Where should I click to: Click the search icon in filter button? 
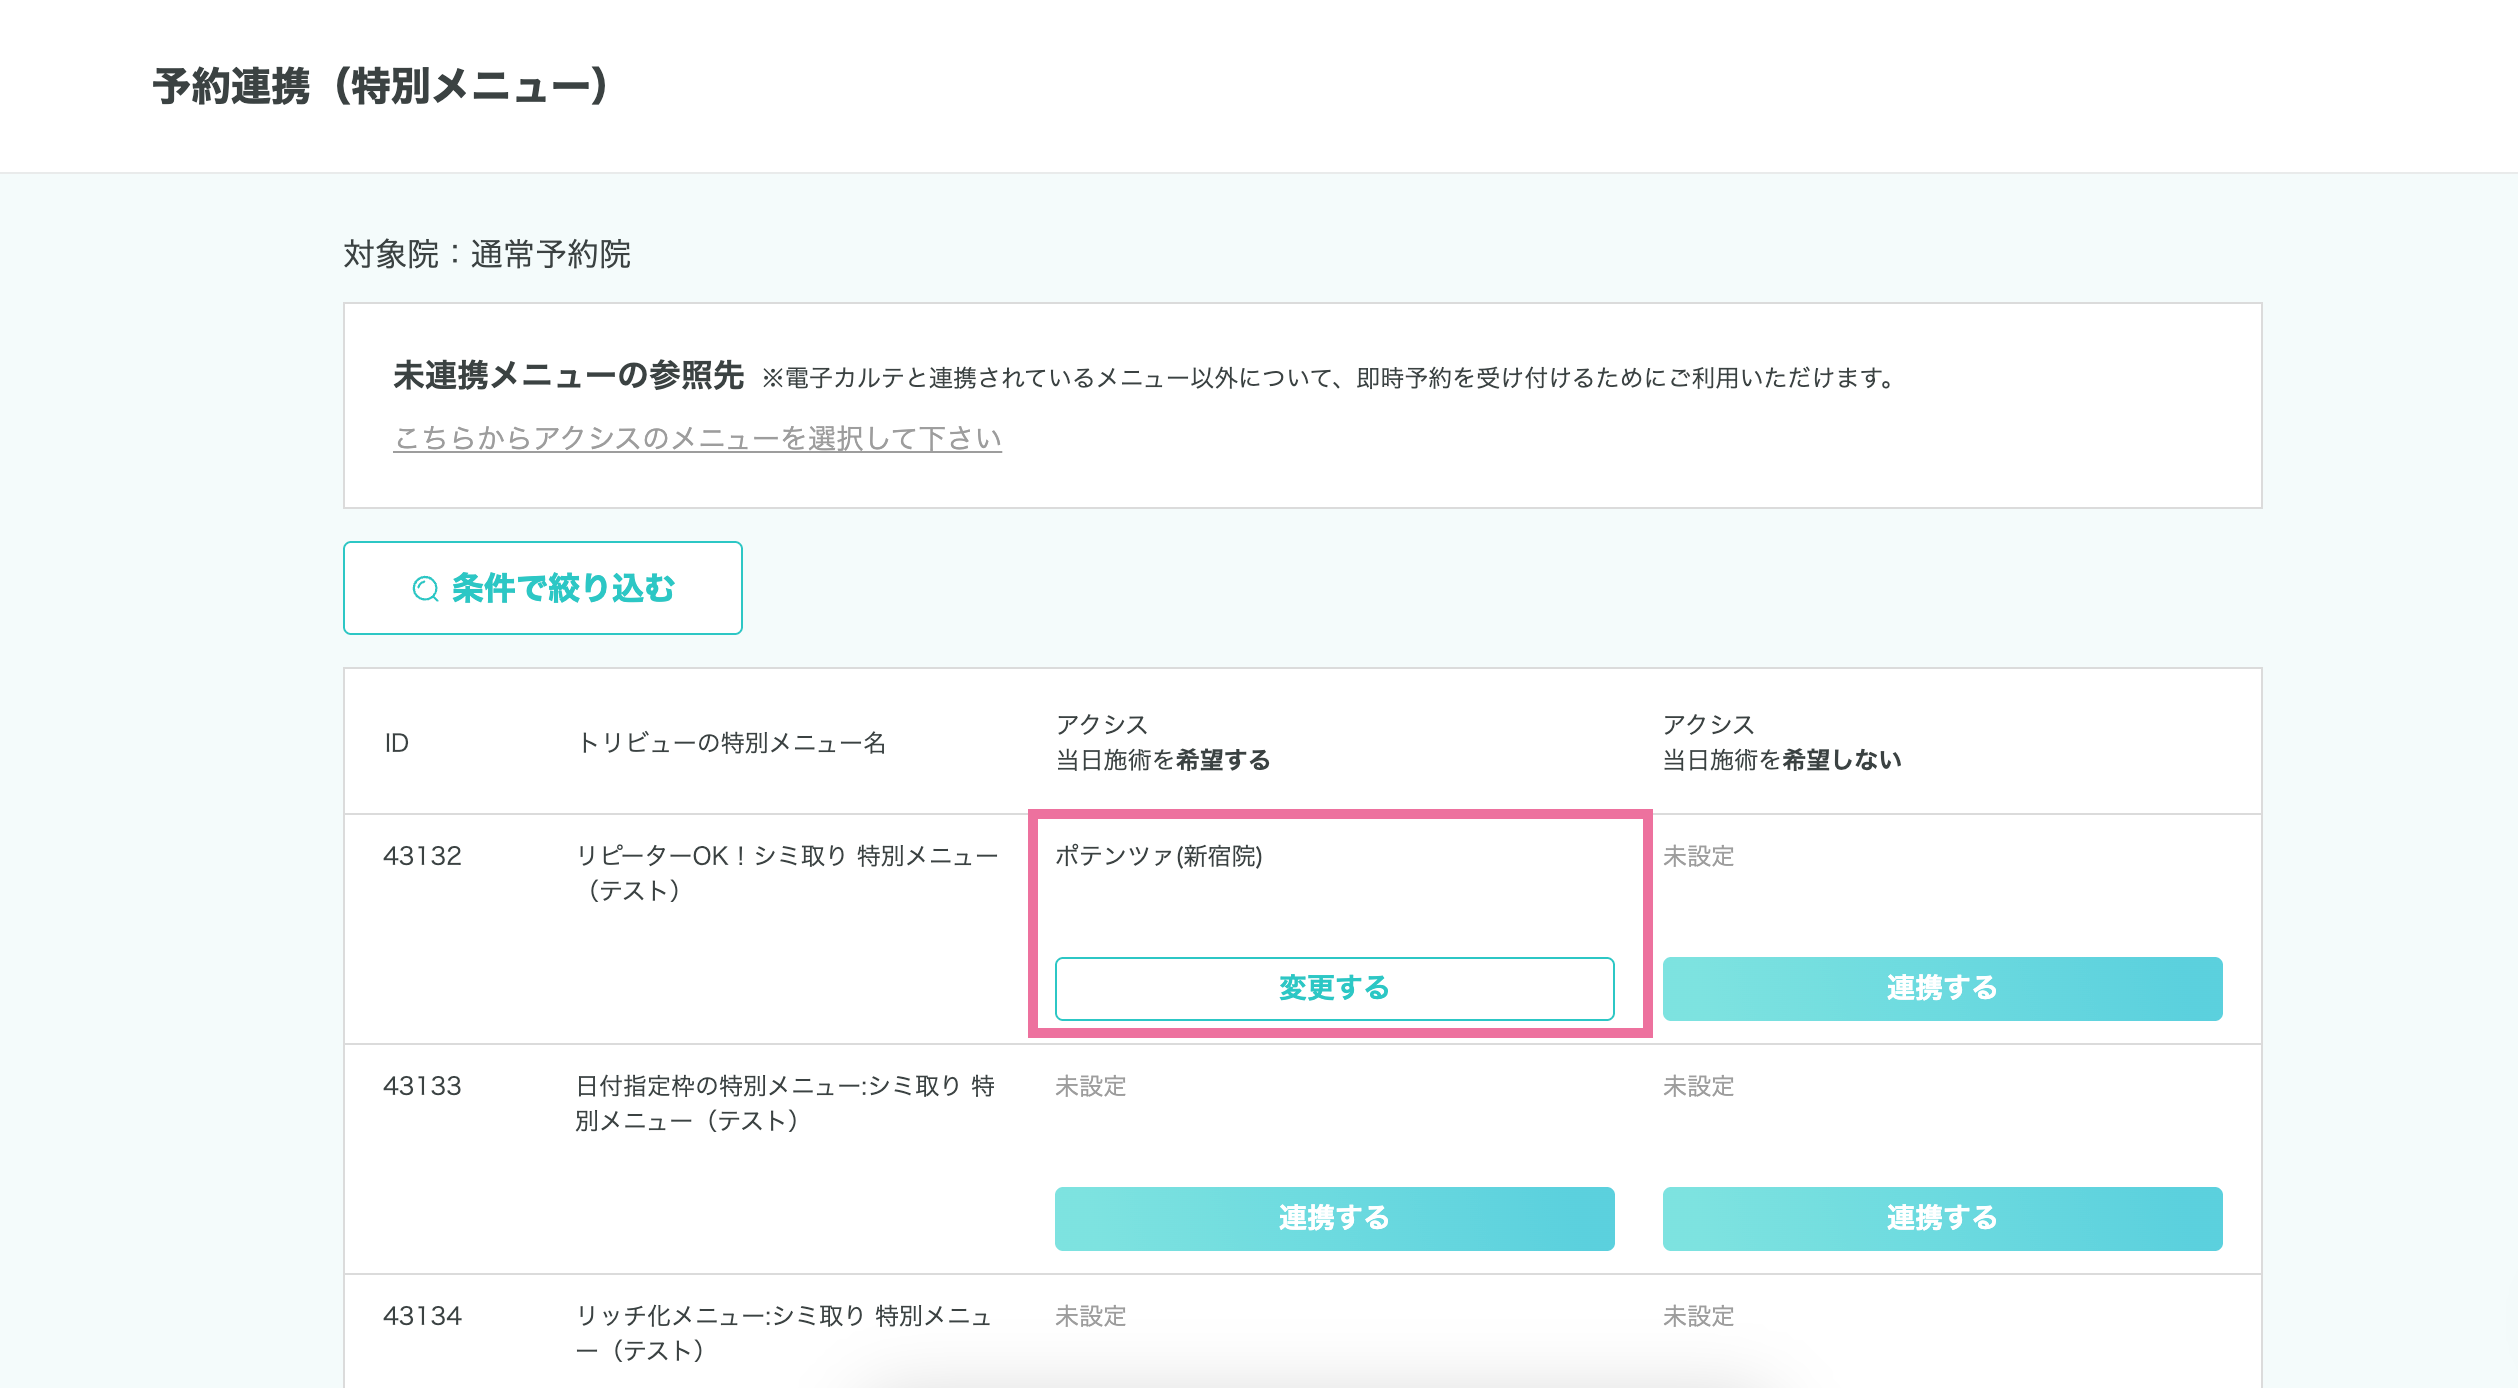click(x=425, y=589)
